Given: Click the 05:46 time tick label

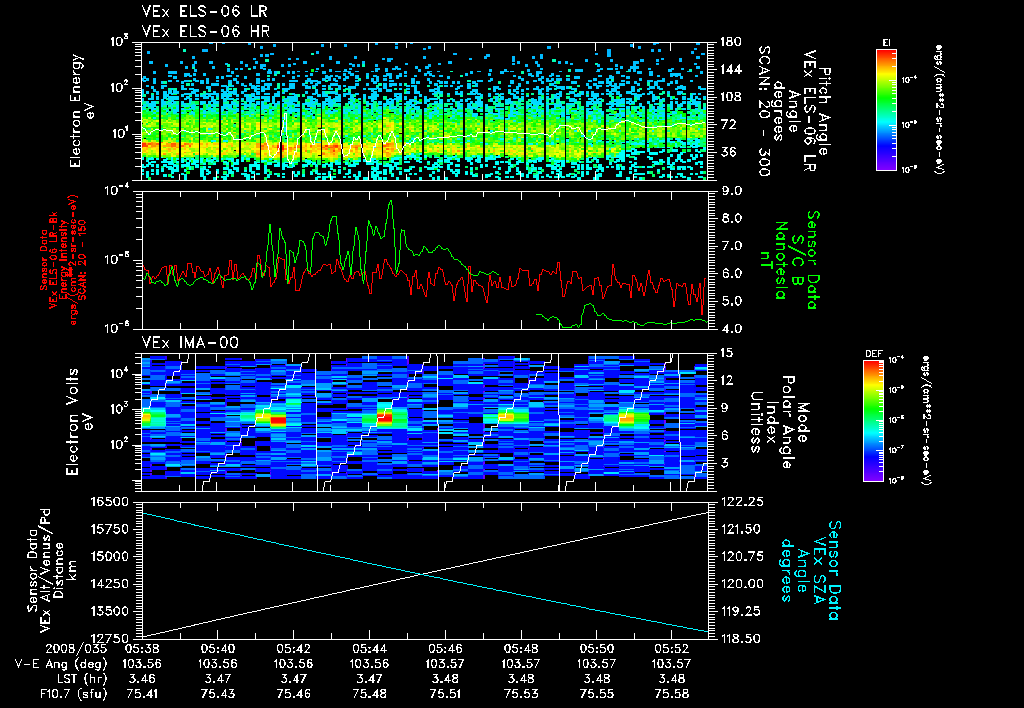Looking at the screenshot, I should click(445, 649).
